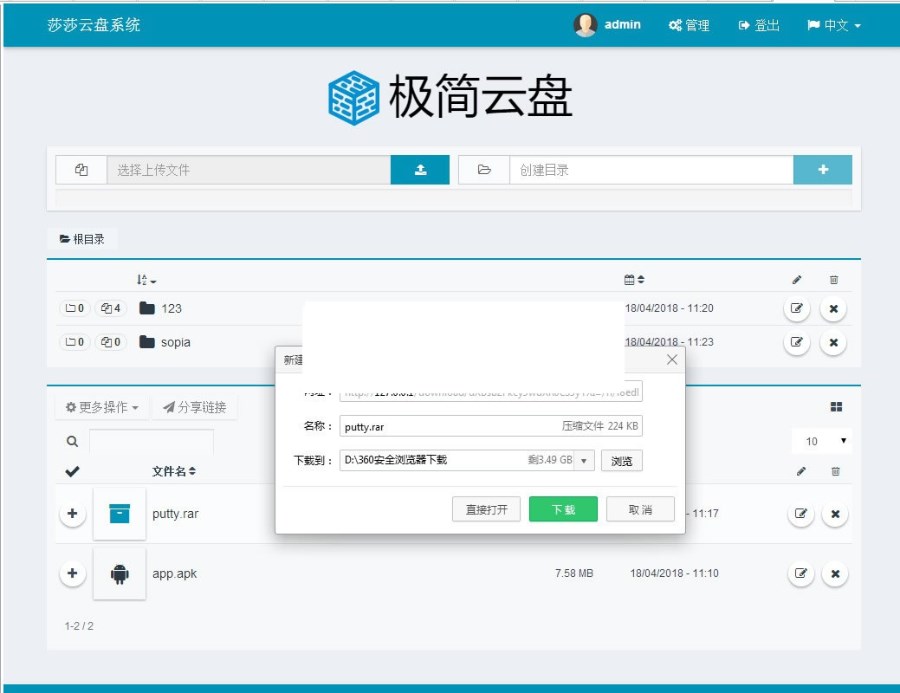The height and width of the screenshot is (693, 900).
Task: Open the 123 folder
Action: click(171, 308)
